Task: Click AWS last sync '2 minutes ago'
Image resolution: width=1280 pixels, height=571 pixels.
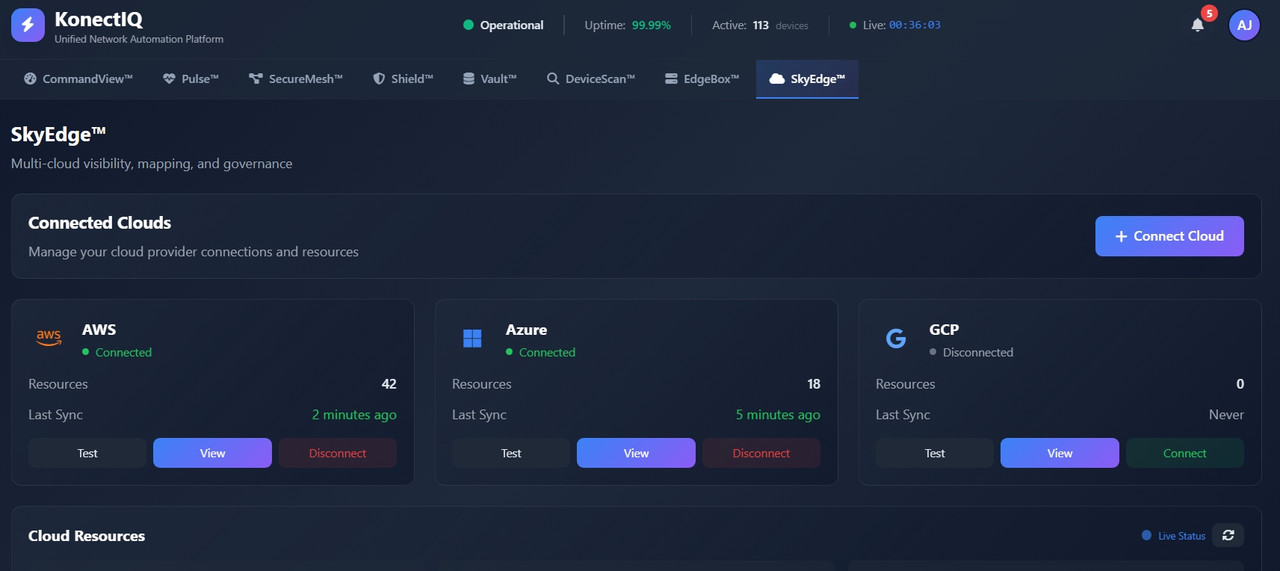Action: point(354,415)
